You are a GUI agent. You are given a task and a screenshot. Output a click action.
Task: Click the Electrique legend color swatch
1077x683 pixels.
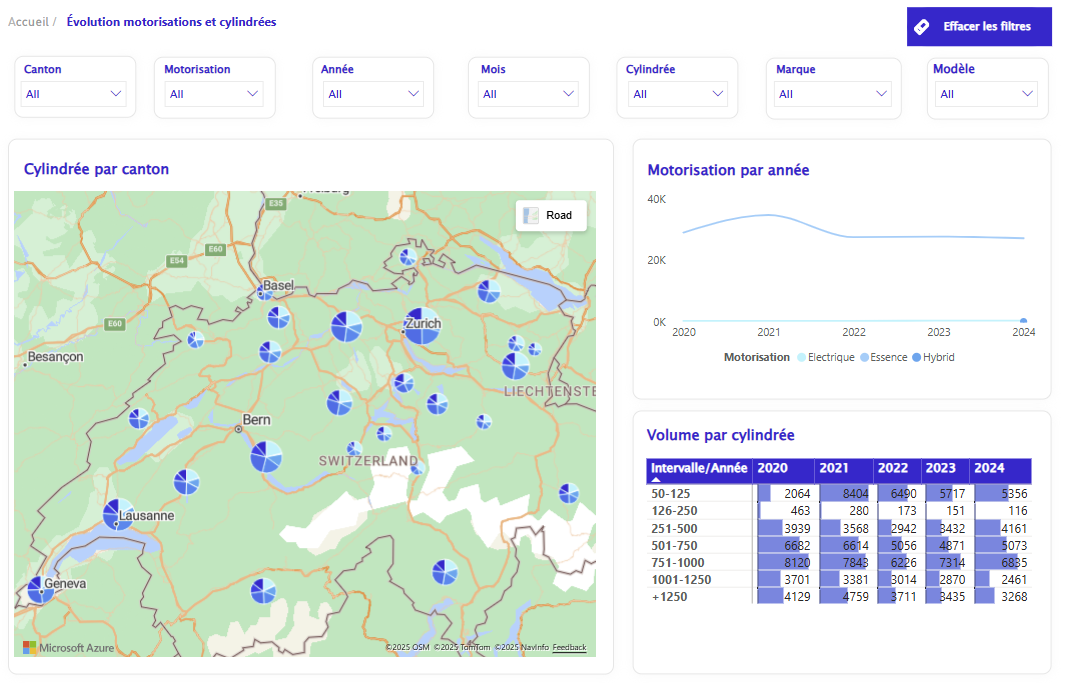[x=800, y=357]
